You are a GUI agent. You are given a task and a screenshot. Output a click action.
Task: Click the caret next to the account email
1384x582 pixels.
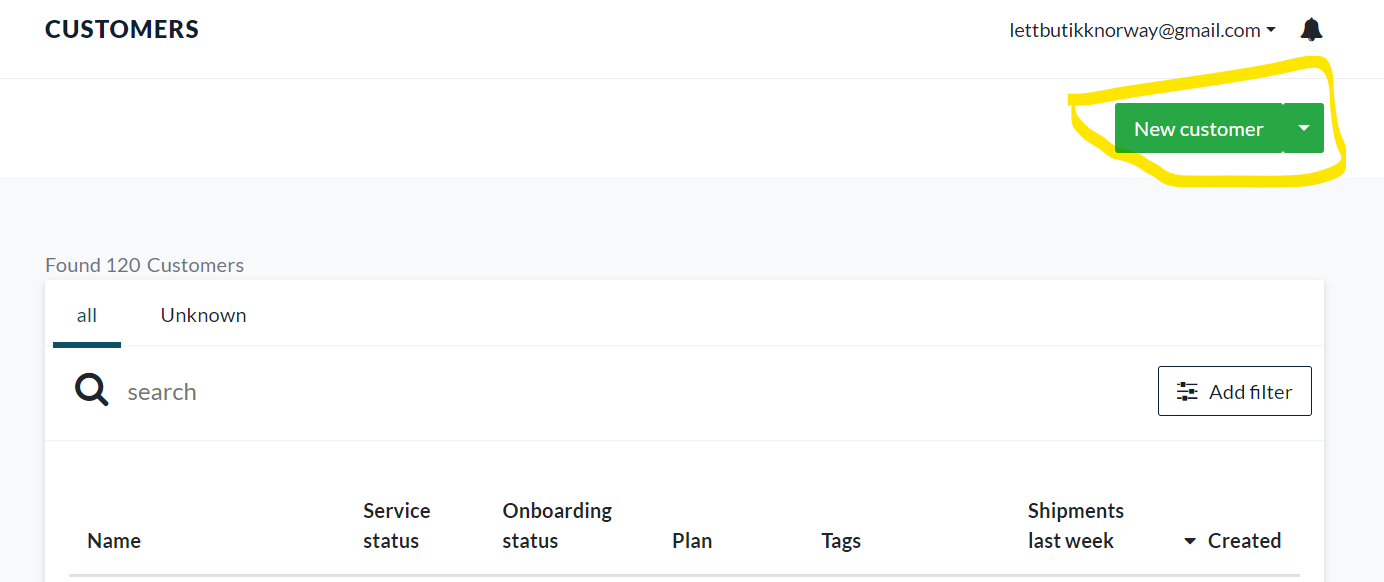1271,31
